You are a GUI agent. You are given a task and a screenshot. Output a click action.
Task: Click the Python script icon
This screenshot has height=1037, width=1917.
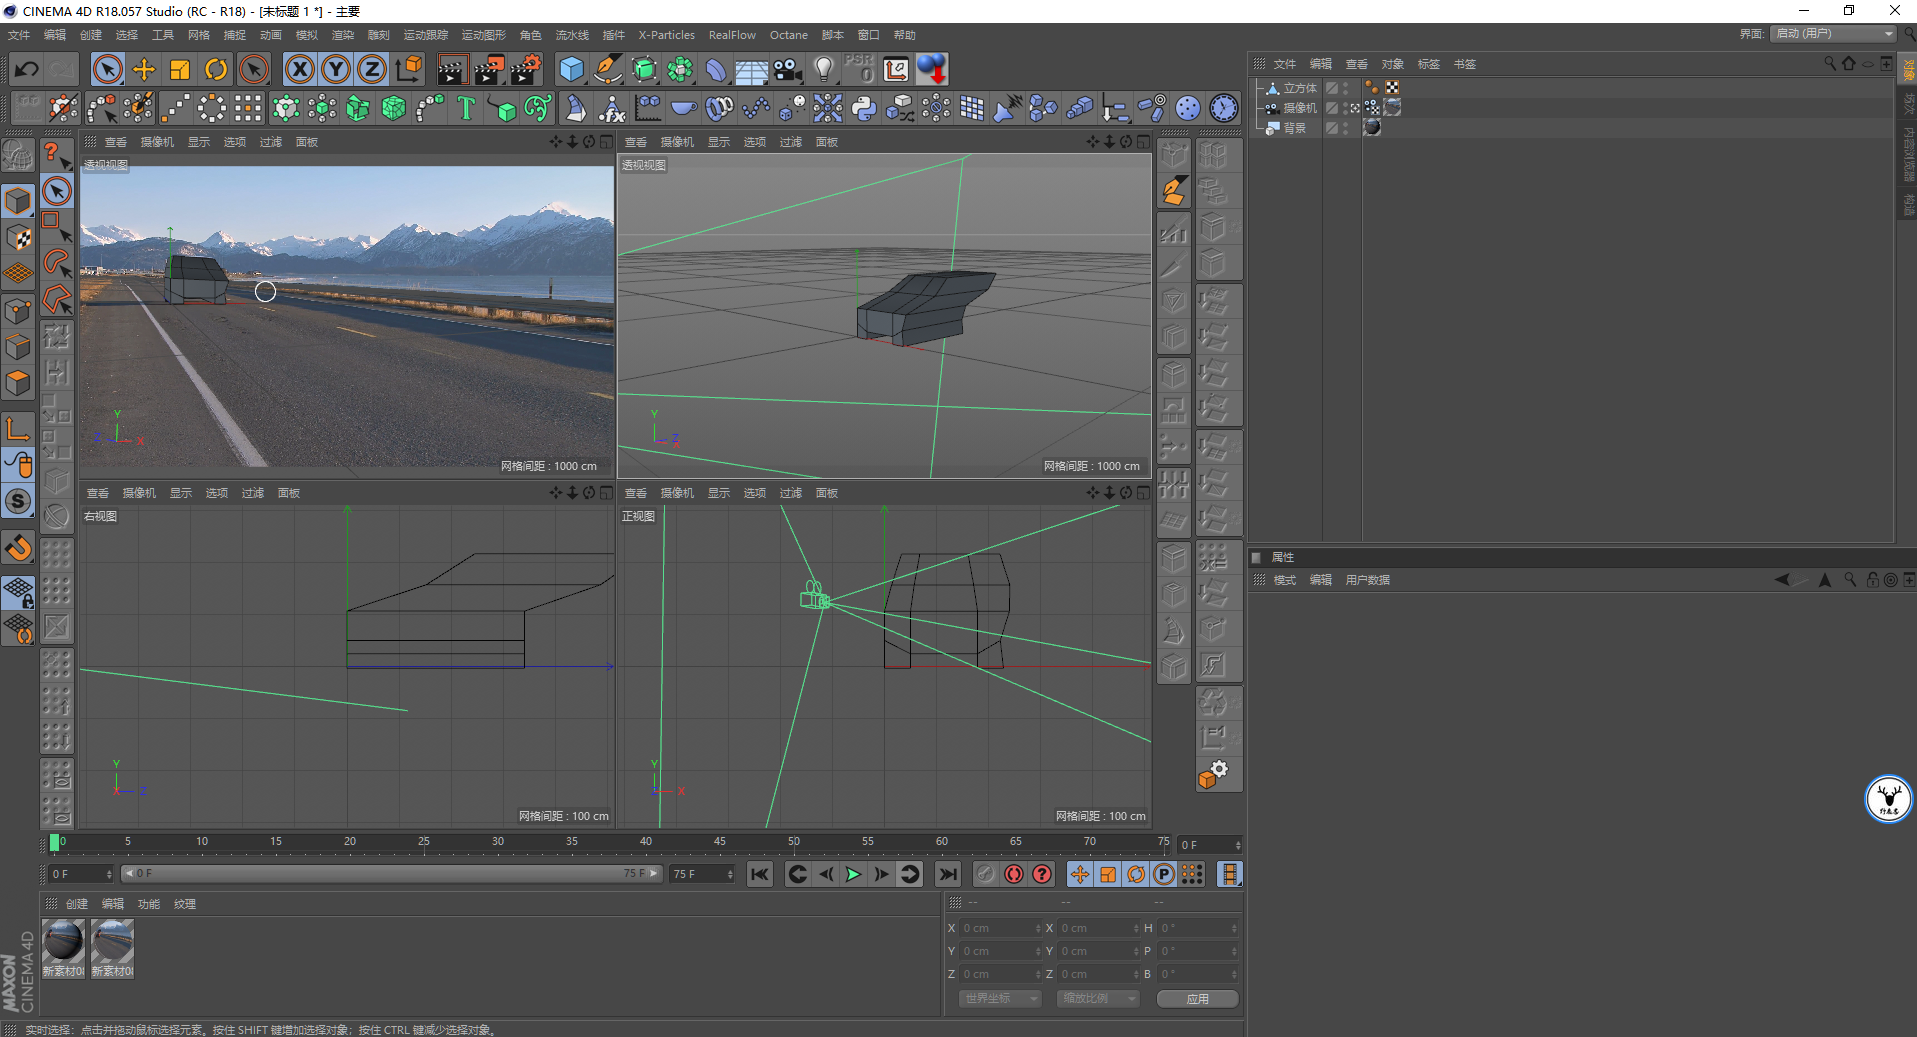click(x=864, y=108)
